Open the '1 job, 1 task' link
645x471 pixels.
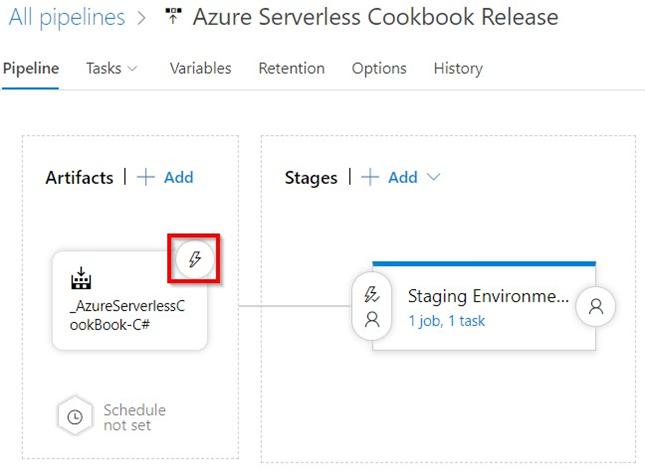pos(447,320)
